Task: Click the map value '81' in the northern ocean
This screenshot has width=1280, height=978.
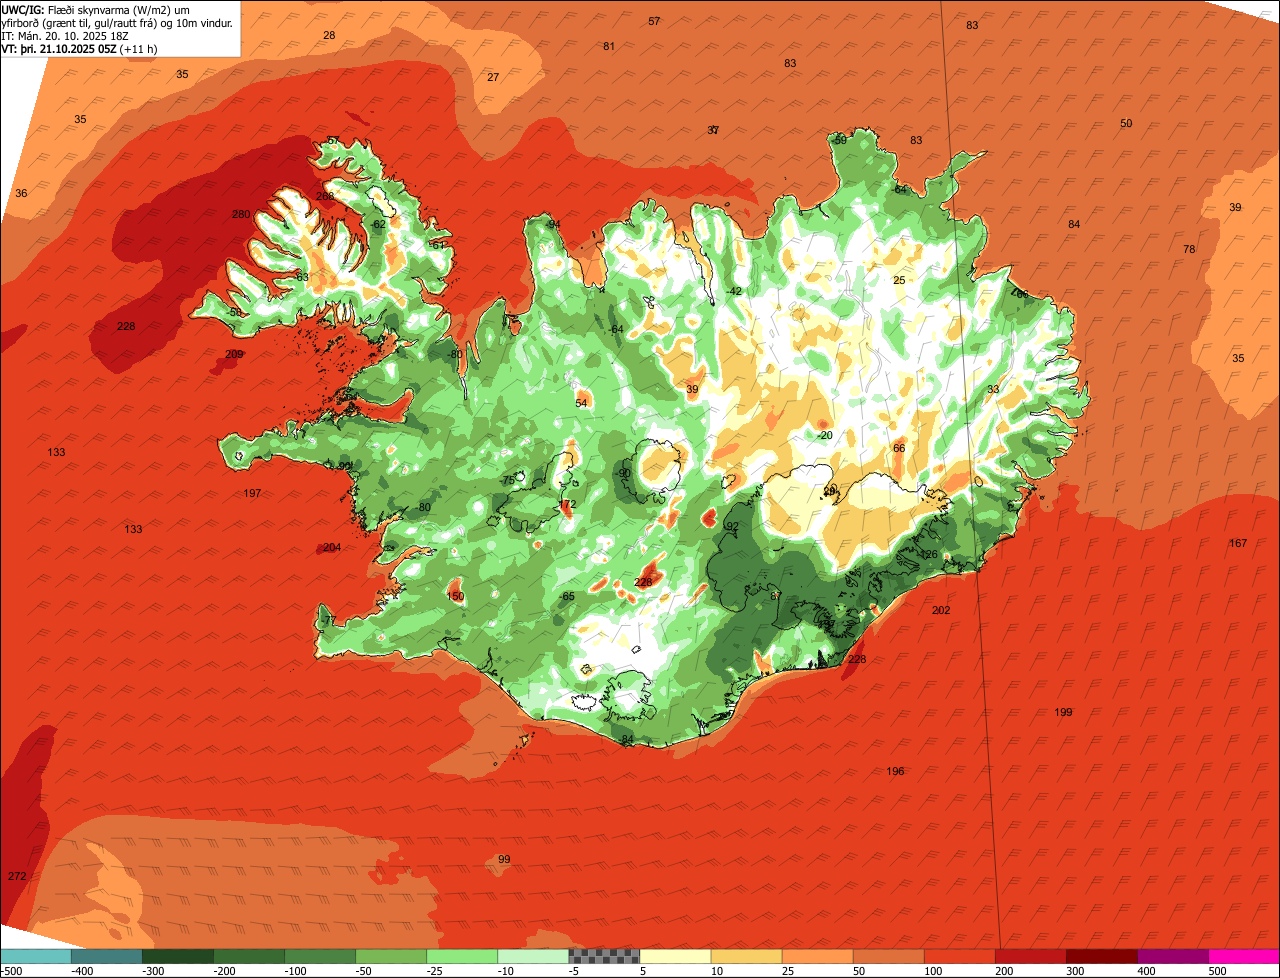Action: pyautogui.click(x=609, y=46)
